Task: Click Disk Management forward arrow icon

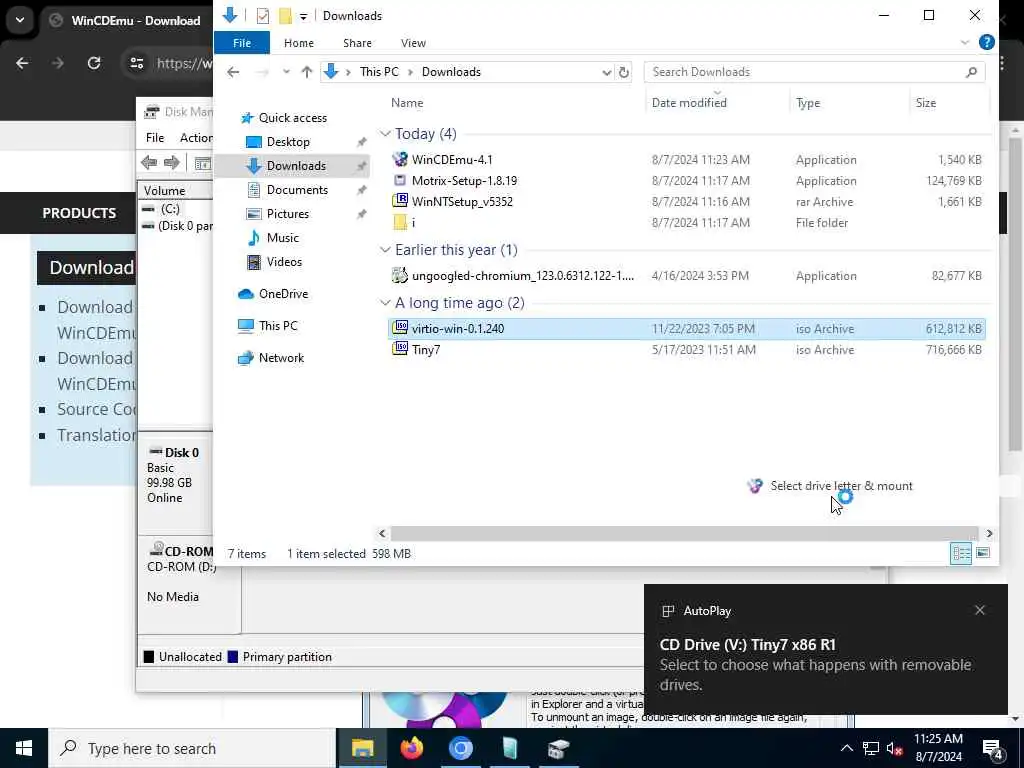Action: 172,163
